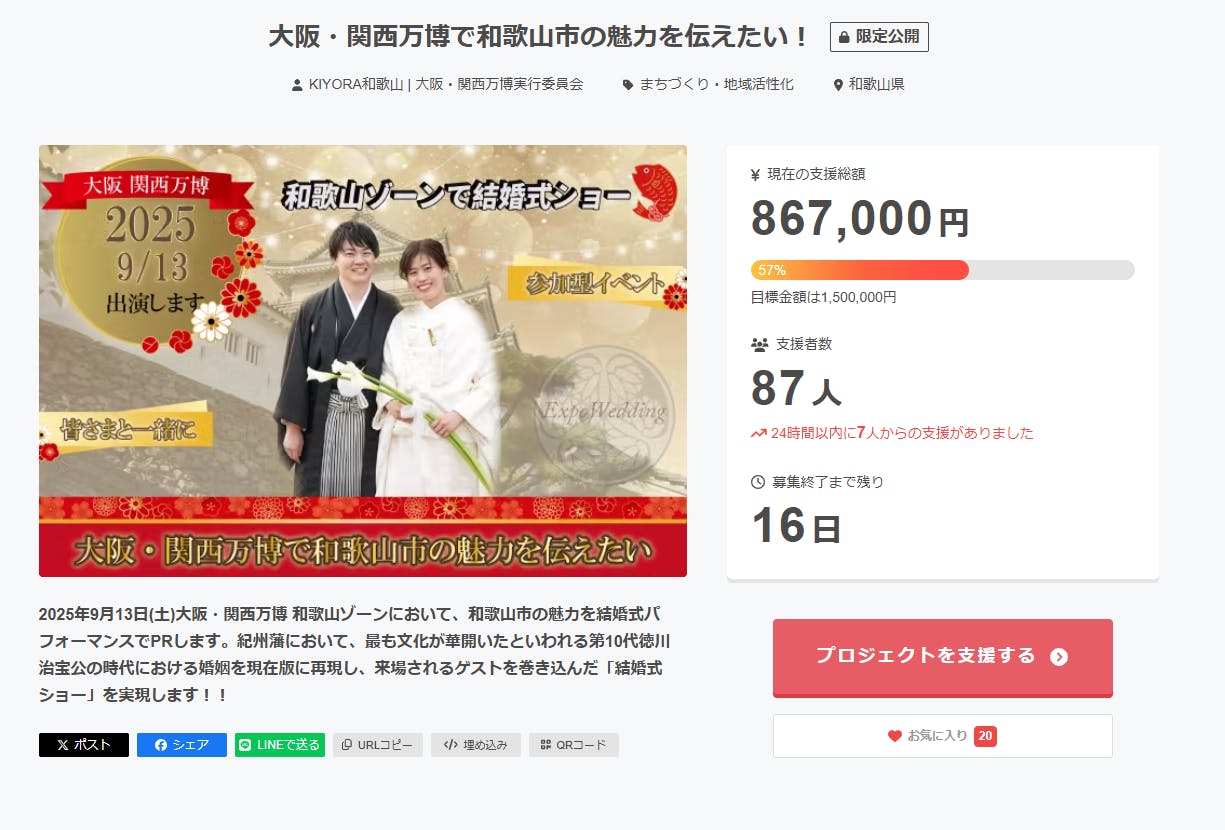Click the tag icon beside まちづくり
The image size is (1225, 830).
[x=628, y=85]
